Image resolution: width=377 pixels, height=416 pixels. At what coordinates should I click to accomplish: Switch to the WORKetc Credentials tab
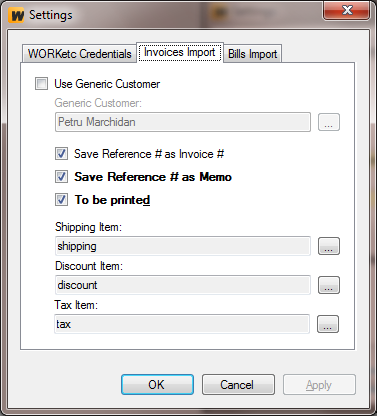(80, 54)
